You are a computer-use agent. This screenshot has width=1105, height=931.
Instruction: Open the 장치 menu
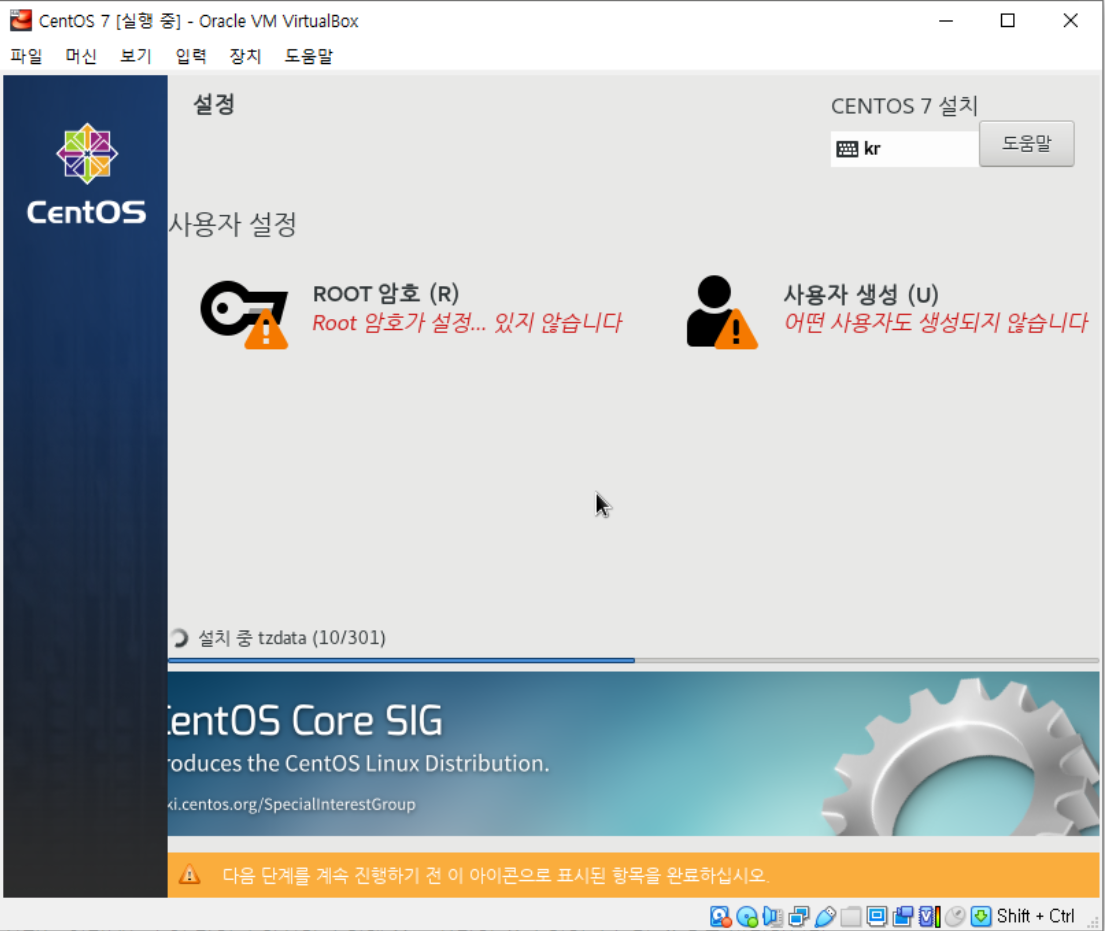click(245, 56)
